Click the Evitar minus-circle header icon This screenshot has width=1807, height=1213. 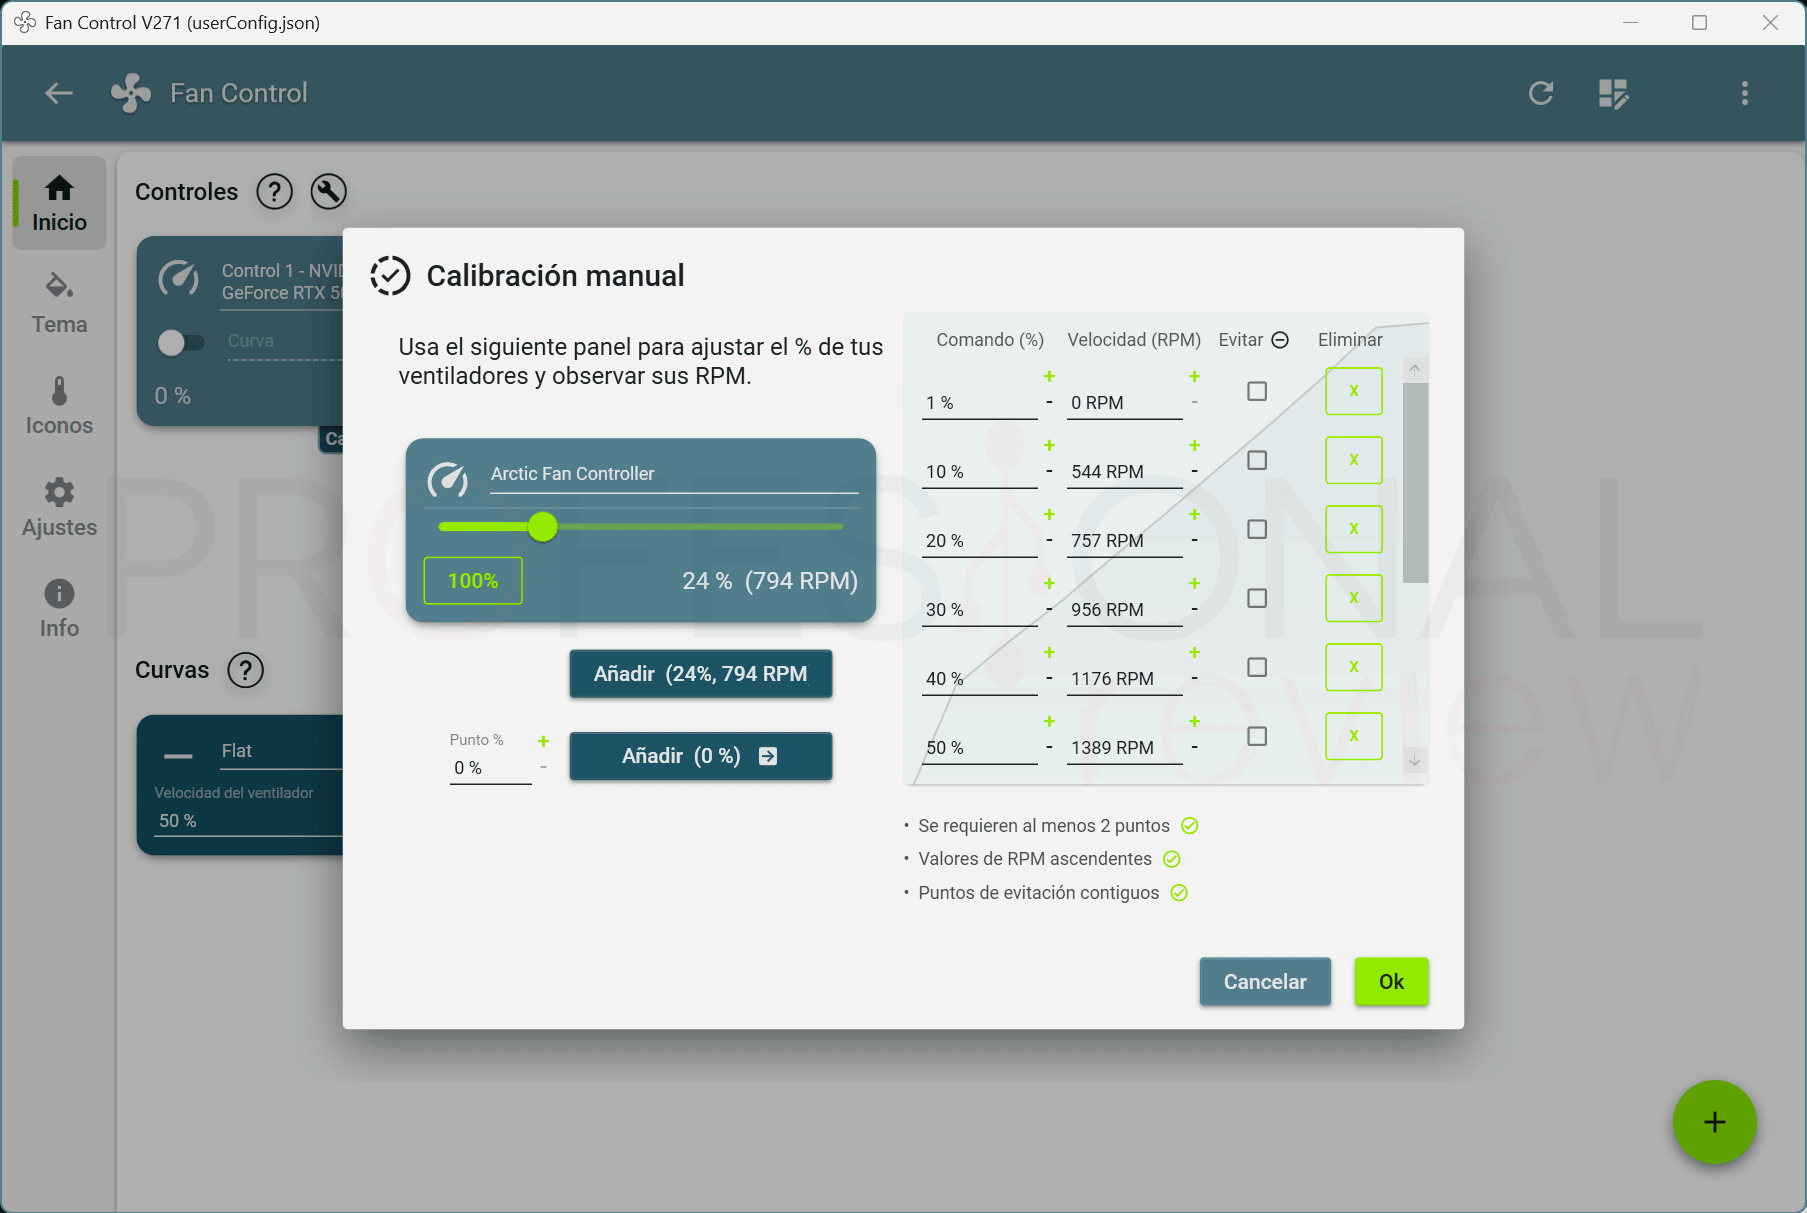tap(1280, 340)
